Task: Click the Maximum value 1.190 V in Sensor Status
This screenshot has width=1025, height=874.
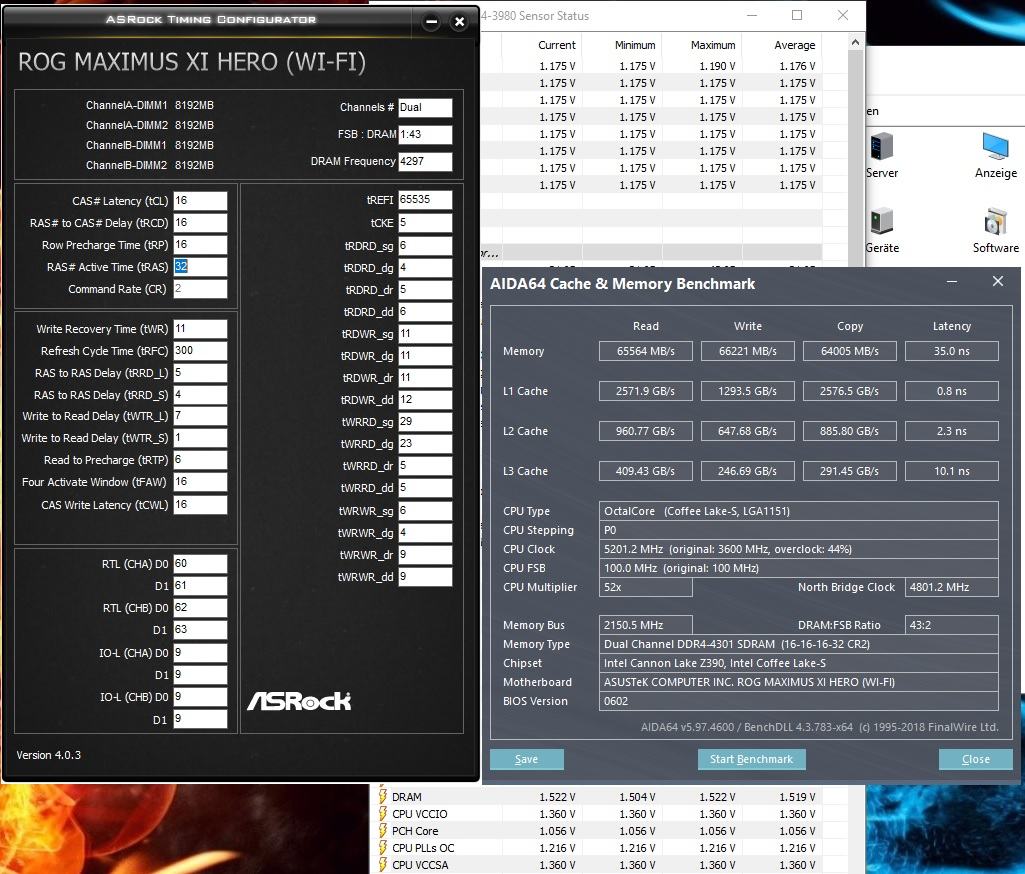Action: pos(717,66)
